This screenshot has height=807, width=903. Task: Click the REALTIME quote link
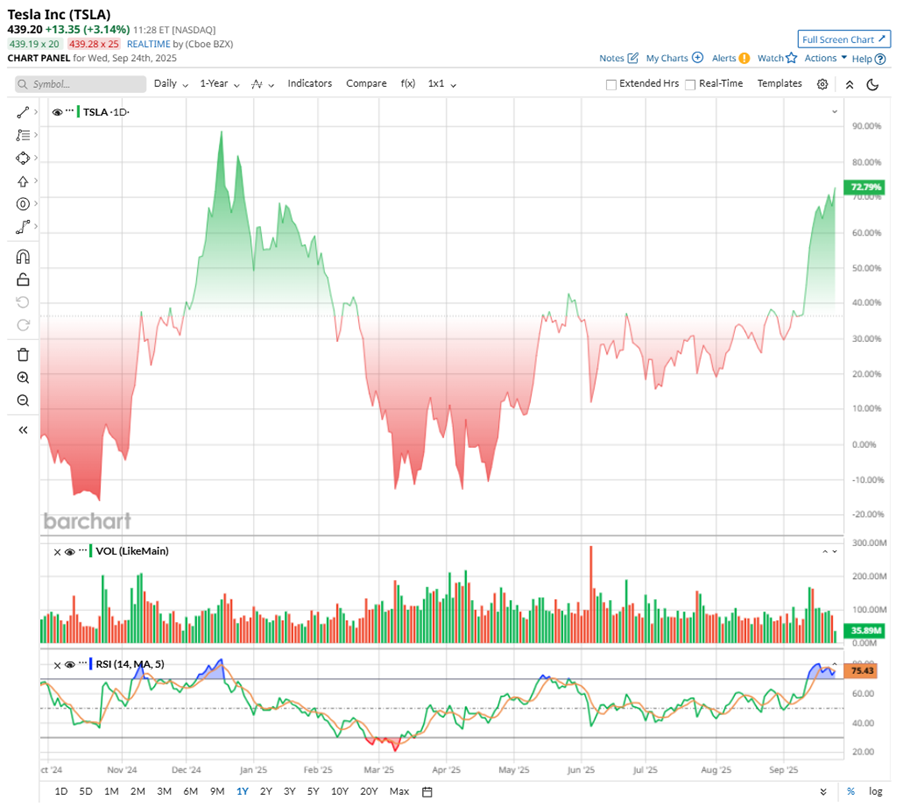point(149,44)
